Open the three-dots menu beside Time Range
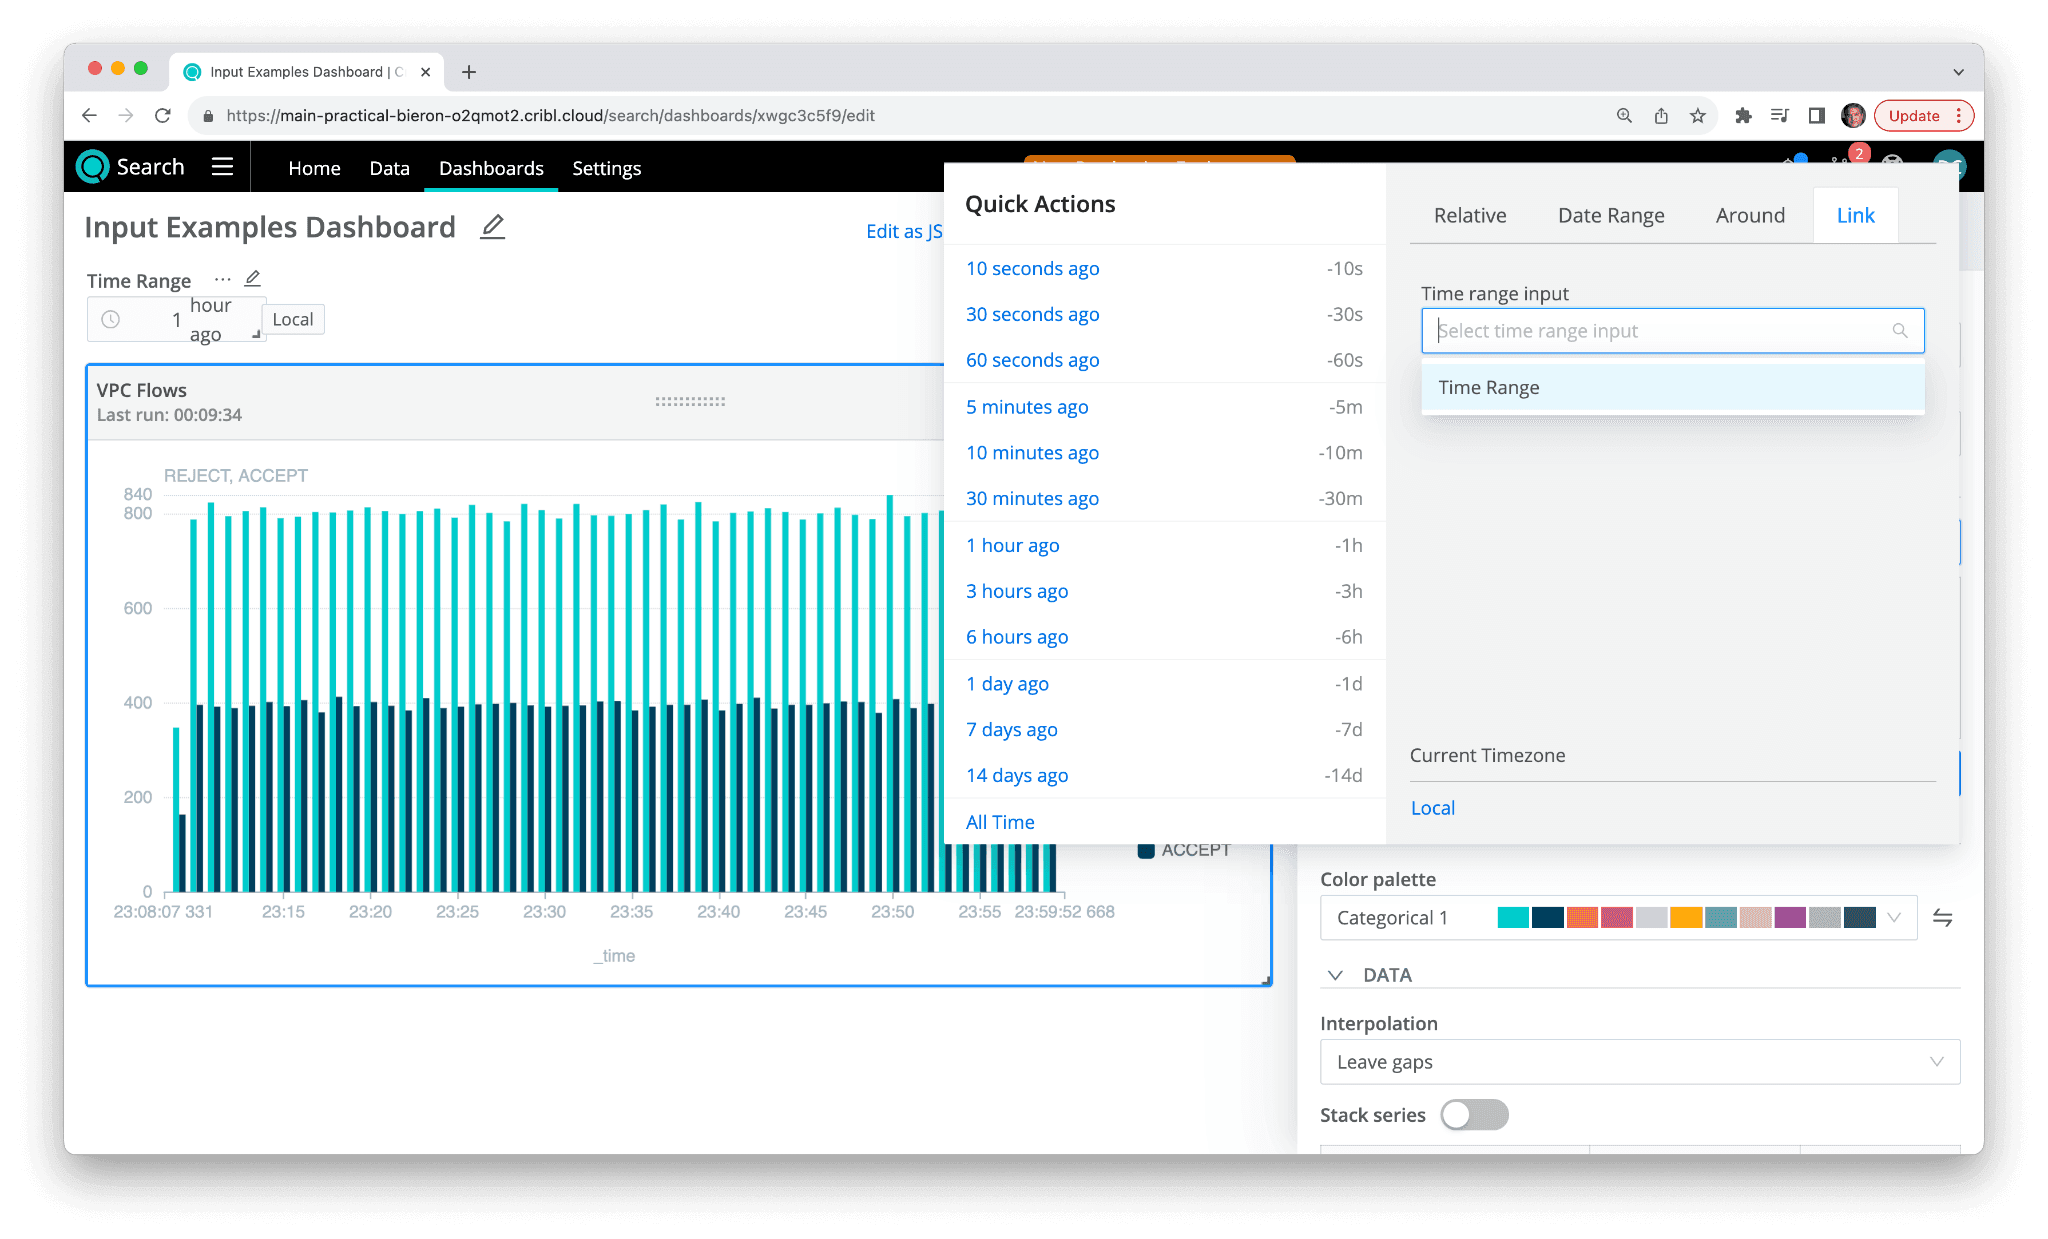Viewport: 2048px width, 1239px height. (222, 279)
